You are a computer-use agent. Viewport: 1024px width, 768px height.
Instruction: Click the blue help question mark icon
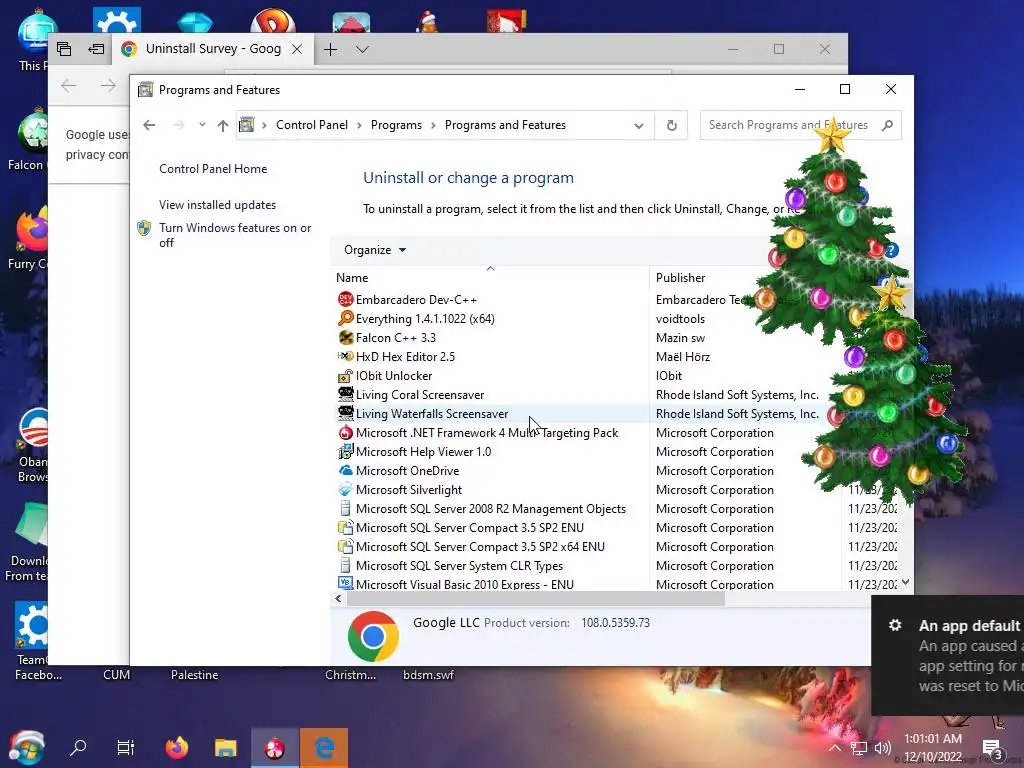click(x=891, y=249)
